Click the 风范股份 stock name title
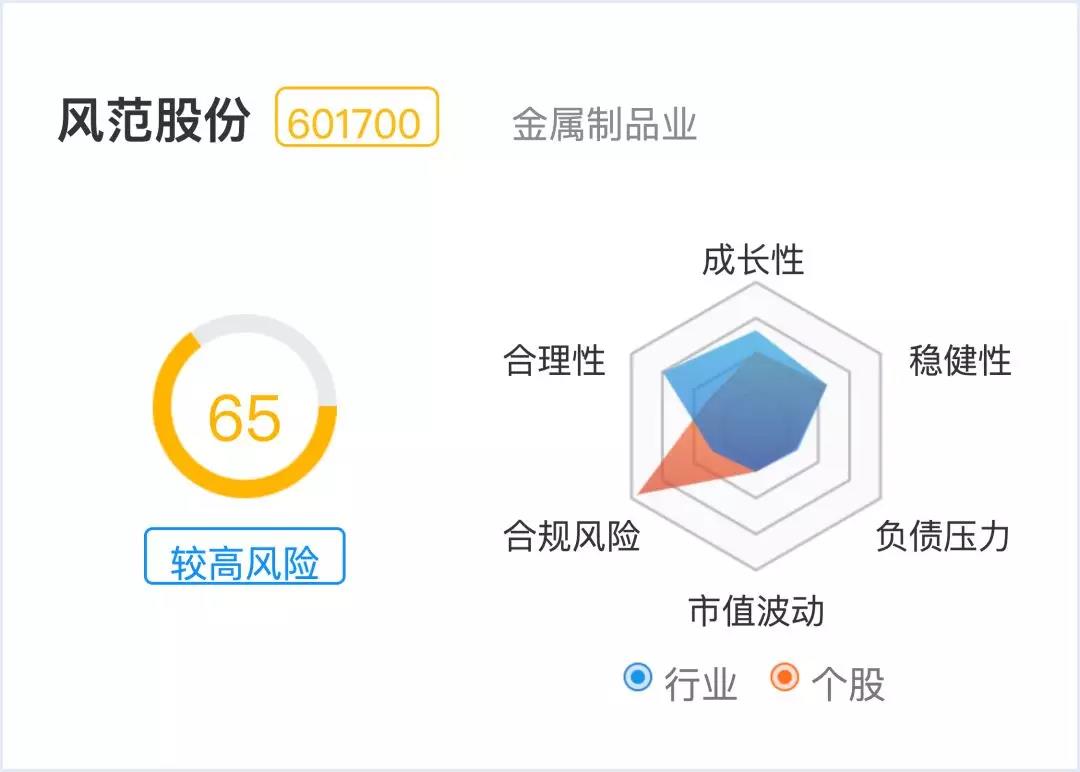 point(153,122)
